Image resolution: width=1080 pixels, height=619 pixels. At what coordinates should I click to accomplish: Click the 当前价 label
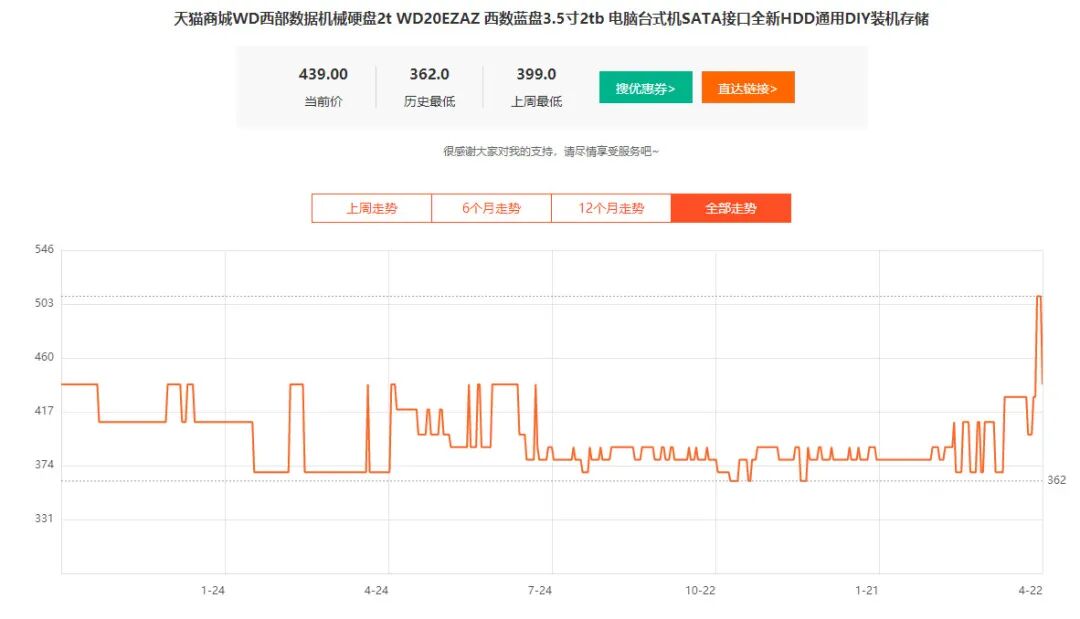pyautogui.click(x=323, y=101)
